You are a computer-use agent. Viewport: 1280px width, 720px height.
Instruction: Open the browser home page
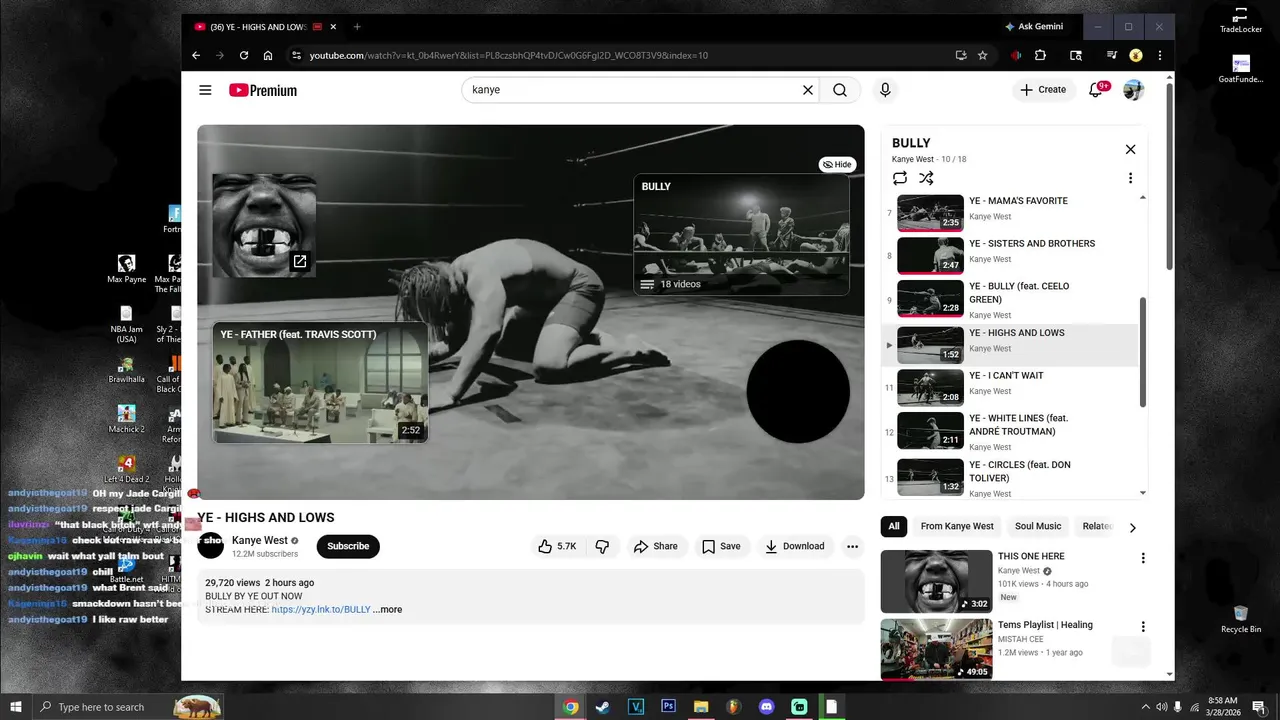click(268, 55)
